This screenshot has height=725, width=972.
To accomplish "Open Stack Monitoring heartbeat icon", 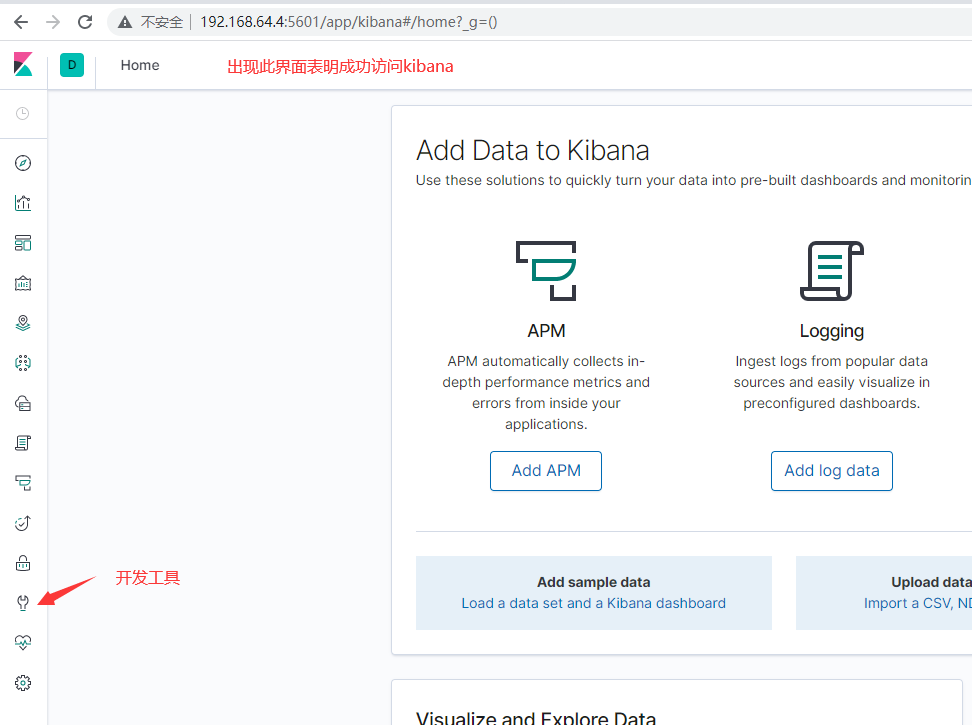I will 23,643.
